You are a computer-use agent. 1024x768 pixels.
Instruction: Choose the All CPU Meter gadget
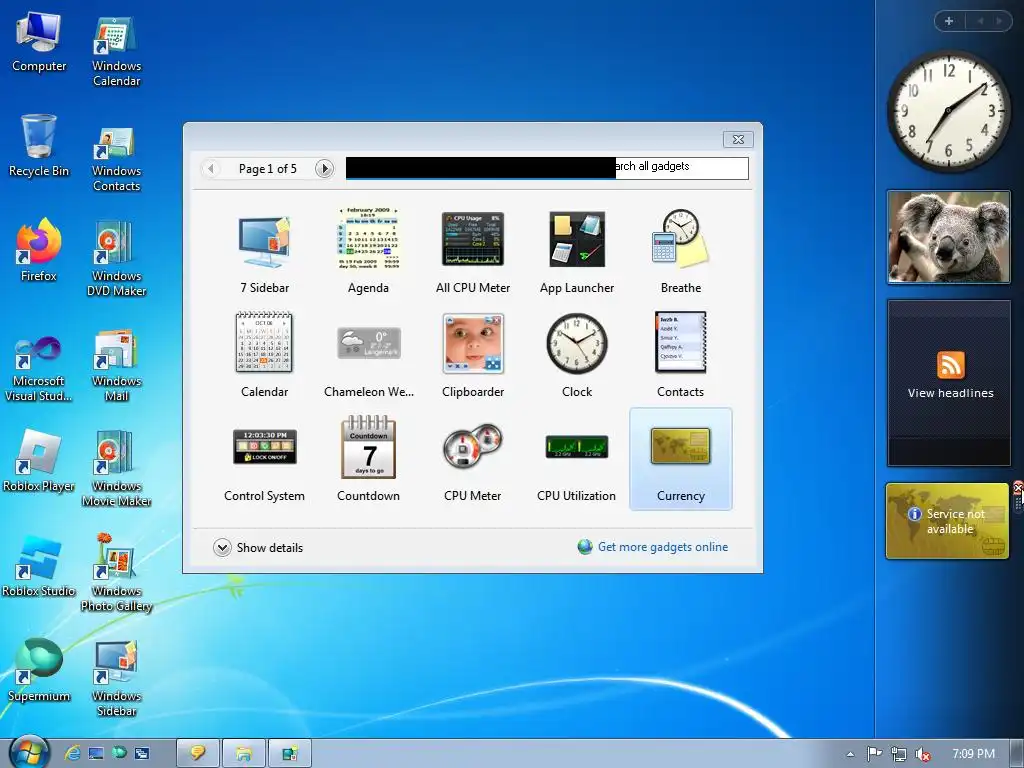click(473, 251)
